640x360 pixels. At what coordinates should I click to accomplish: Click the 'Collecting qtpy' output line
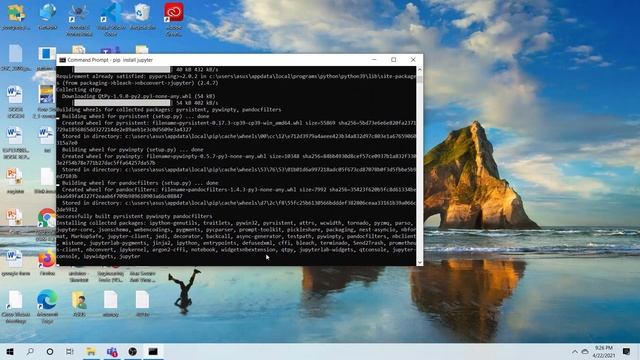(x=79, y=89)
